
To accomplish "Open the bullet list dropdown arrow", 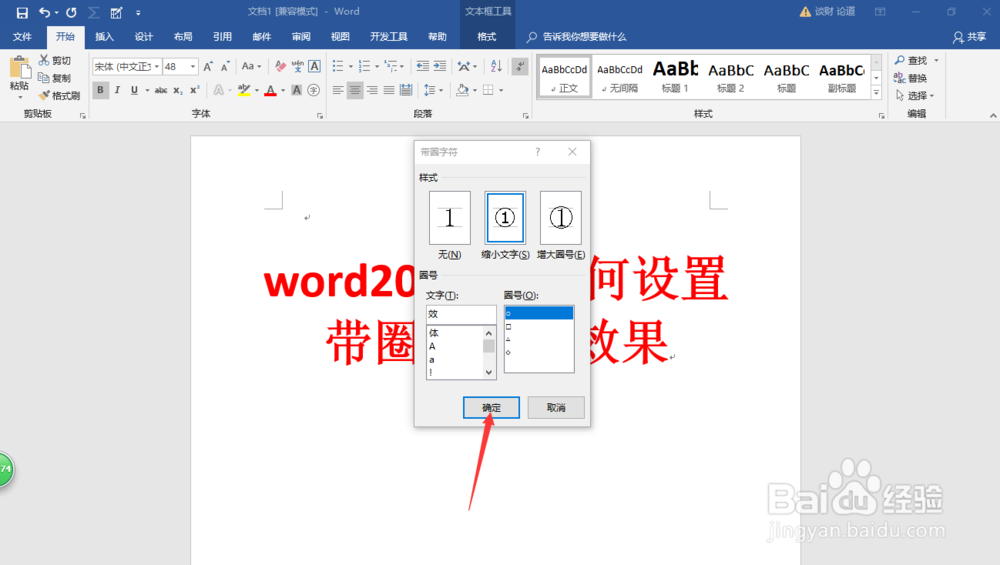I will click(x=351, y=66).
